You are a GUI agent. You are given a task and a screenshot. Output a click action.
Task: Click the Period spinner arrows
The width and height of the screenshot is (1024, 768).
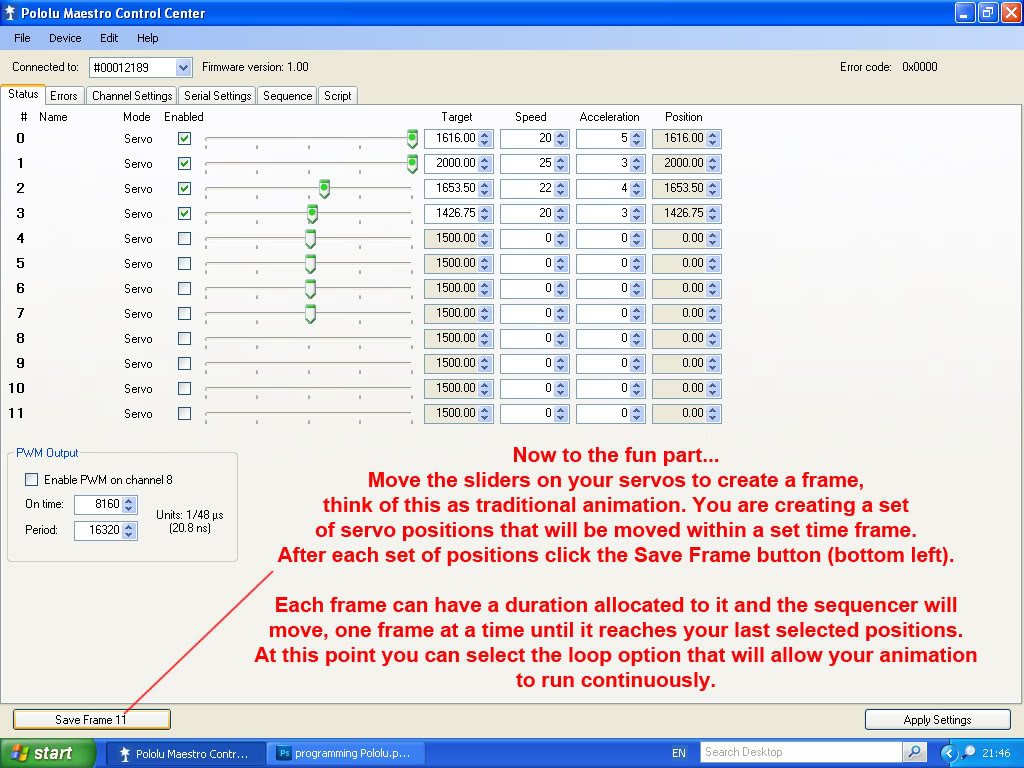(x=129, y=530)
